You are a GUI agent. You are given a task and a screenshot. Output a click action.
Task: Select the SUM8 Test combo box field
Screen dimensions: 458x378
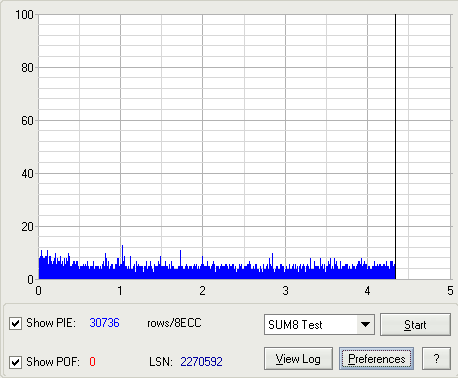[319, 324]
